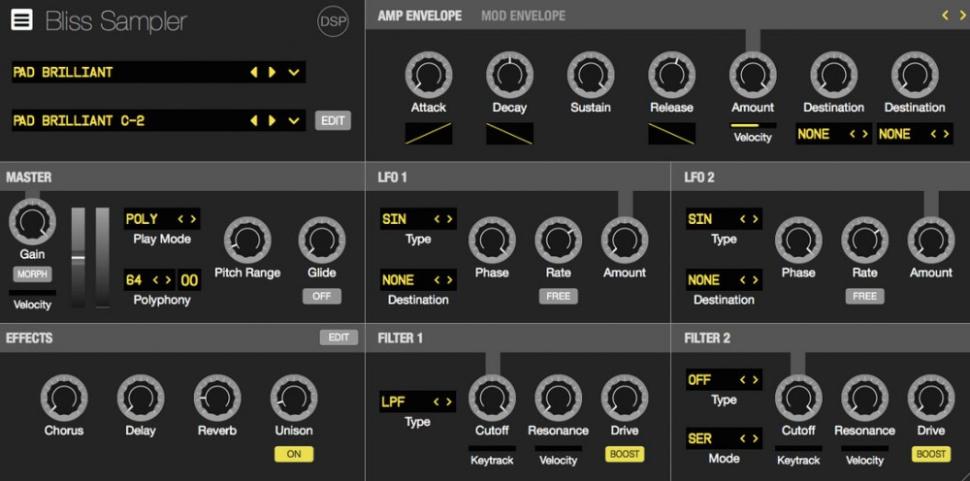Image resolution: width=970 pixels, height=481 pixels.
Task: Open second envelope Destination NONE selector
Action: pyautogui.click(x=915, y=134)
